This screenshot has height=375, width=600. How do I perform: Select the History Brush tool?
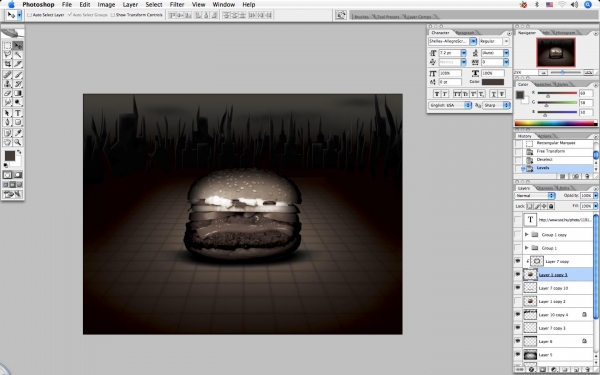pyautogui.click(x=18, y=84)
